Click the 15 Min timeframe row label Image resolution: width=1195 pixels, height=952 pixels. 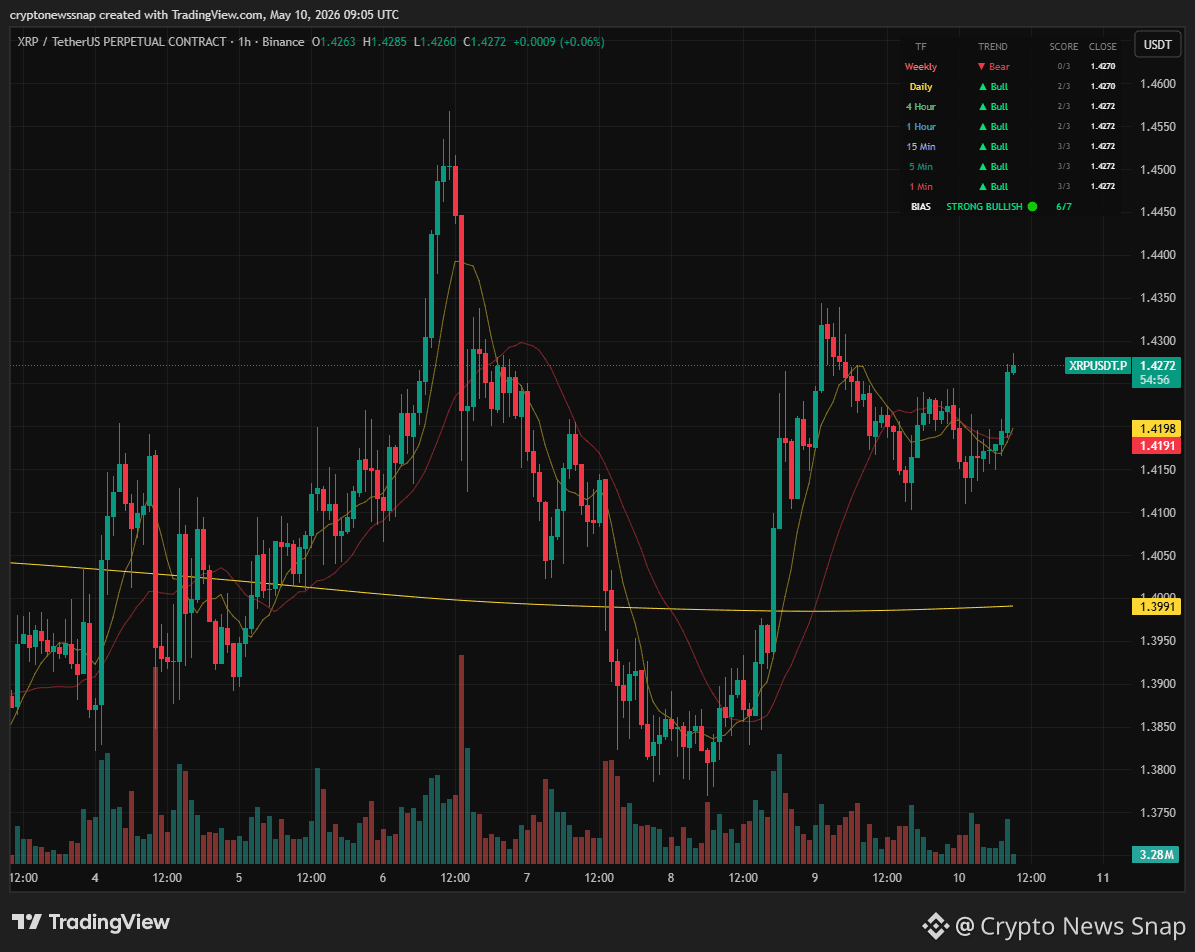921,146
